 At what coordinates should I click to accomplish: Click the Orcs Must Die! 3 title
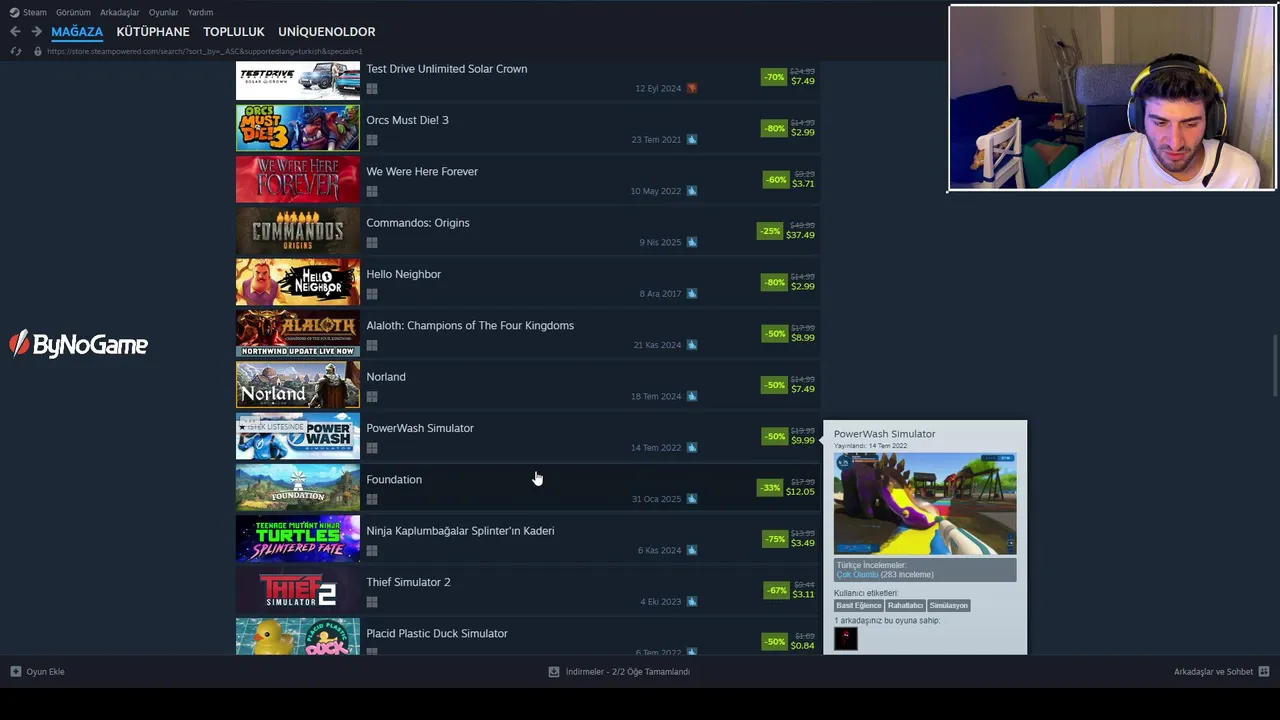(407, 120)
